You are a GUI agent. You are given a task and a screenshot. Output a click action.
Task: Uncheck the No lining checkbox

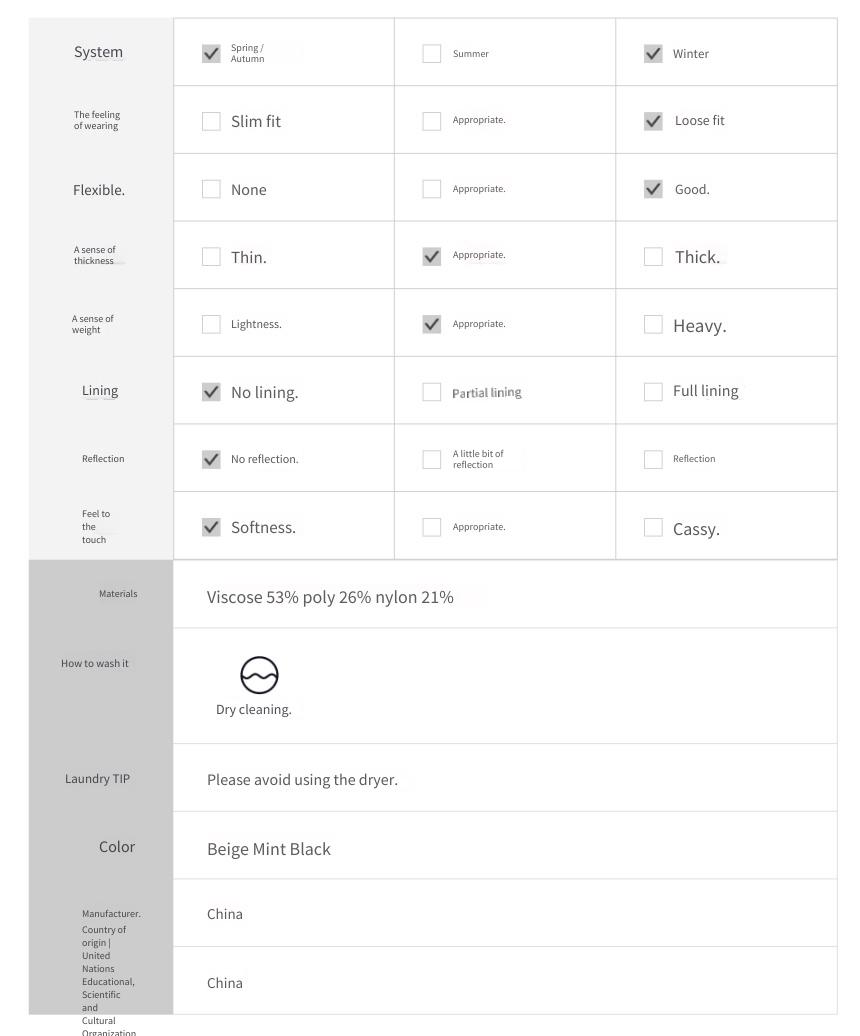(x=211, y=392)
